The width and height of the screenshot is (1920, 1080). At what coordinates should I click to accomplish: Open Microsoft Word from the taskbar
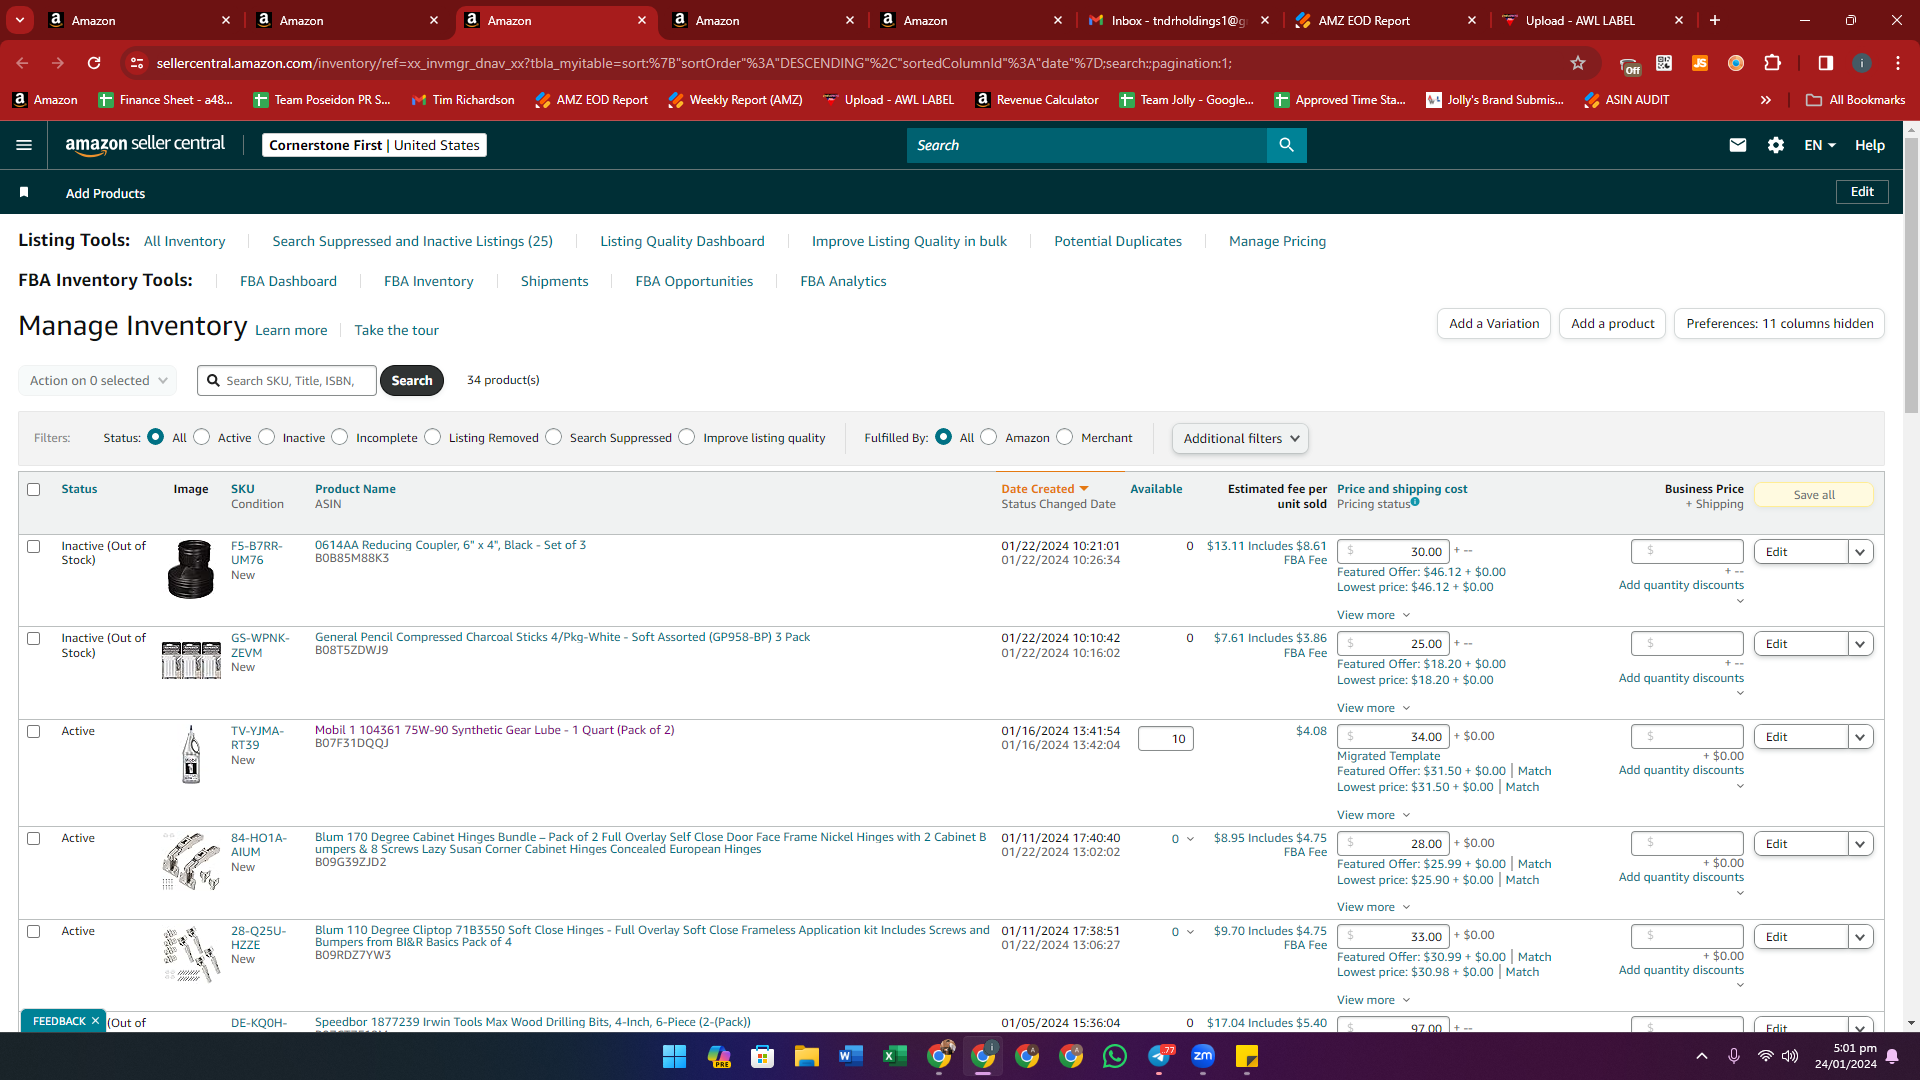pos(850,1056)
